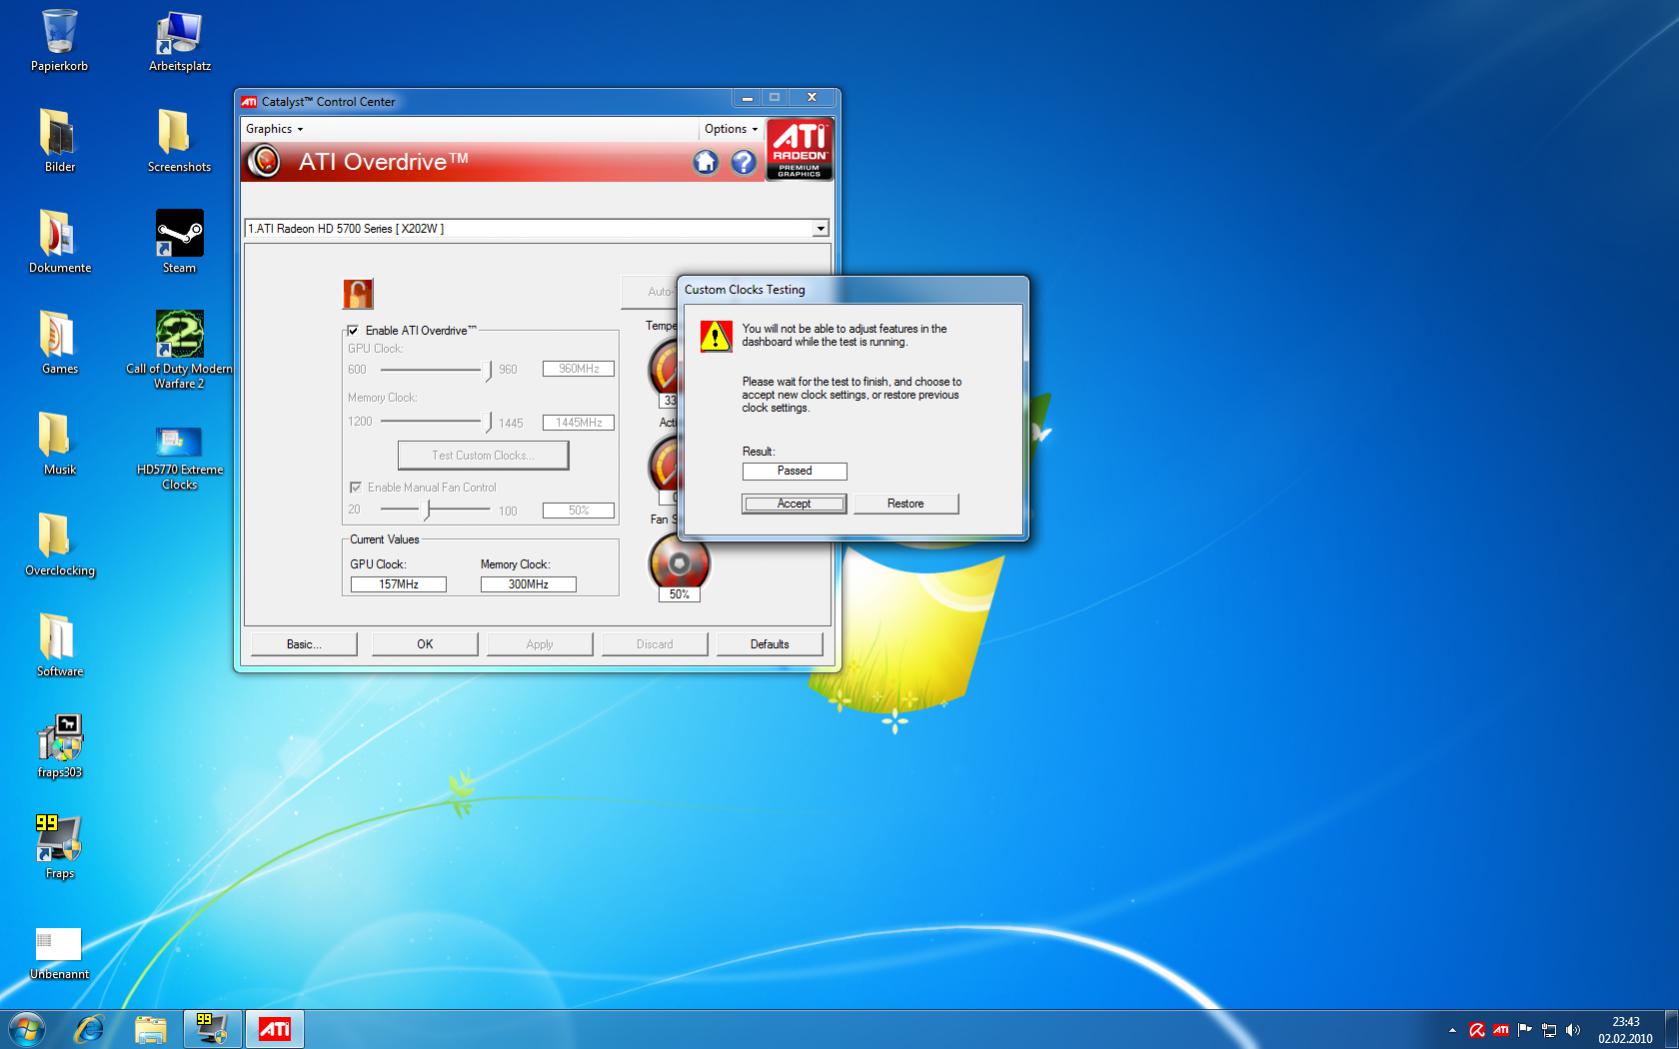Click the Apply button
The width and height of the screenshot is (1679, 1049).
coord(540,644)
